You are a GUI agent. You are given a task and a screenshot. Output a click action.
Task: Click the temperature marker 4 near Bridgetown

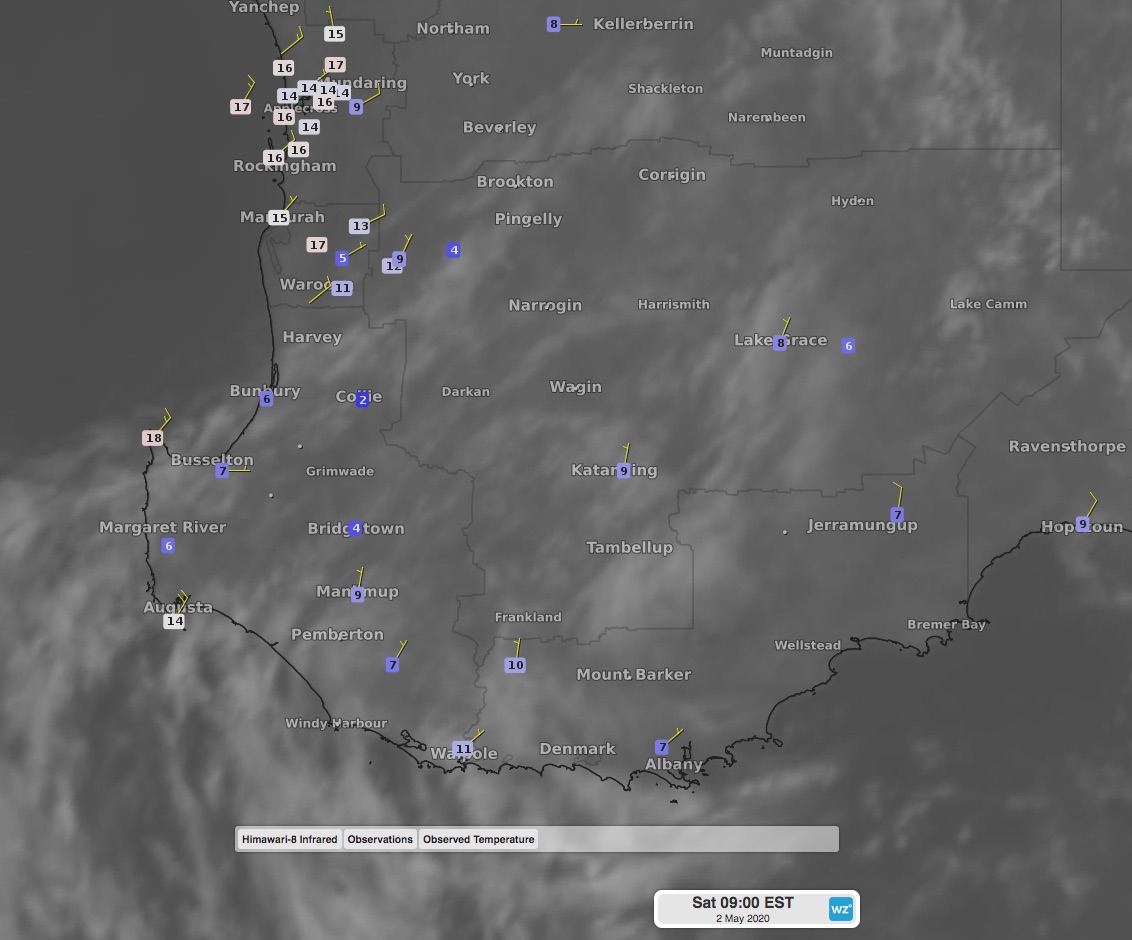coord(354,528)
